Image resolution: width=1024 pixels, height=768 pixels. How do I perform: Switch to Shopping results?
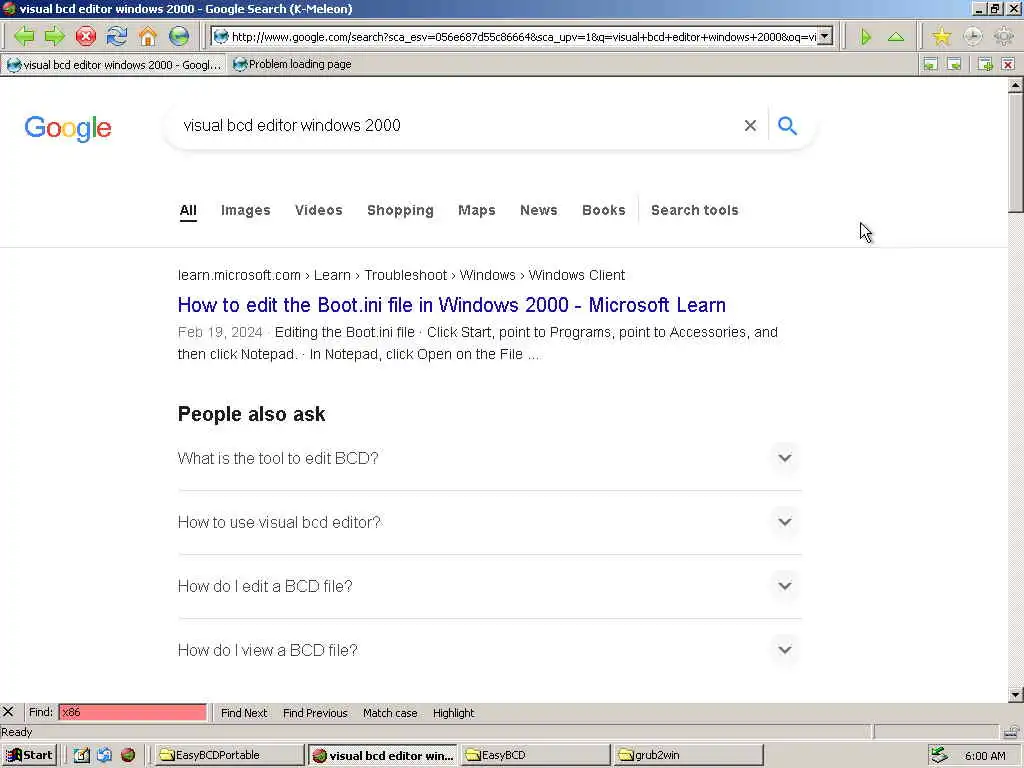pos(400,210)
